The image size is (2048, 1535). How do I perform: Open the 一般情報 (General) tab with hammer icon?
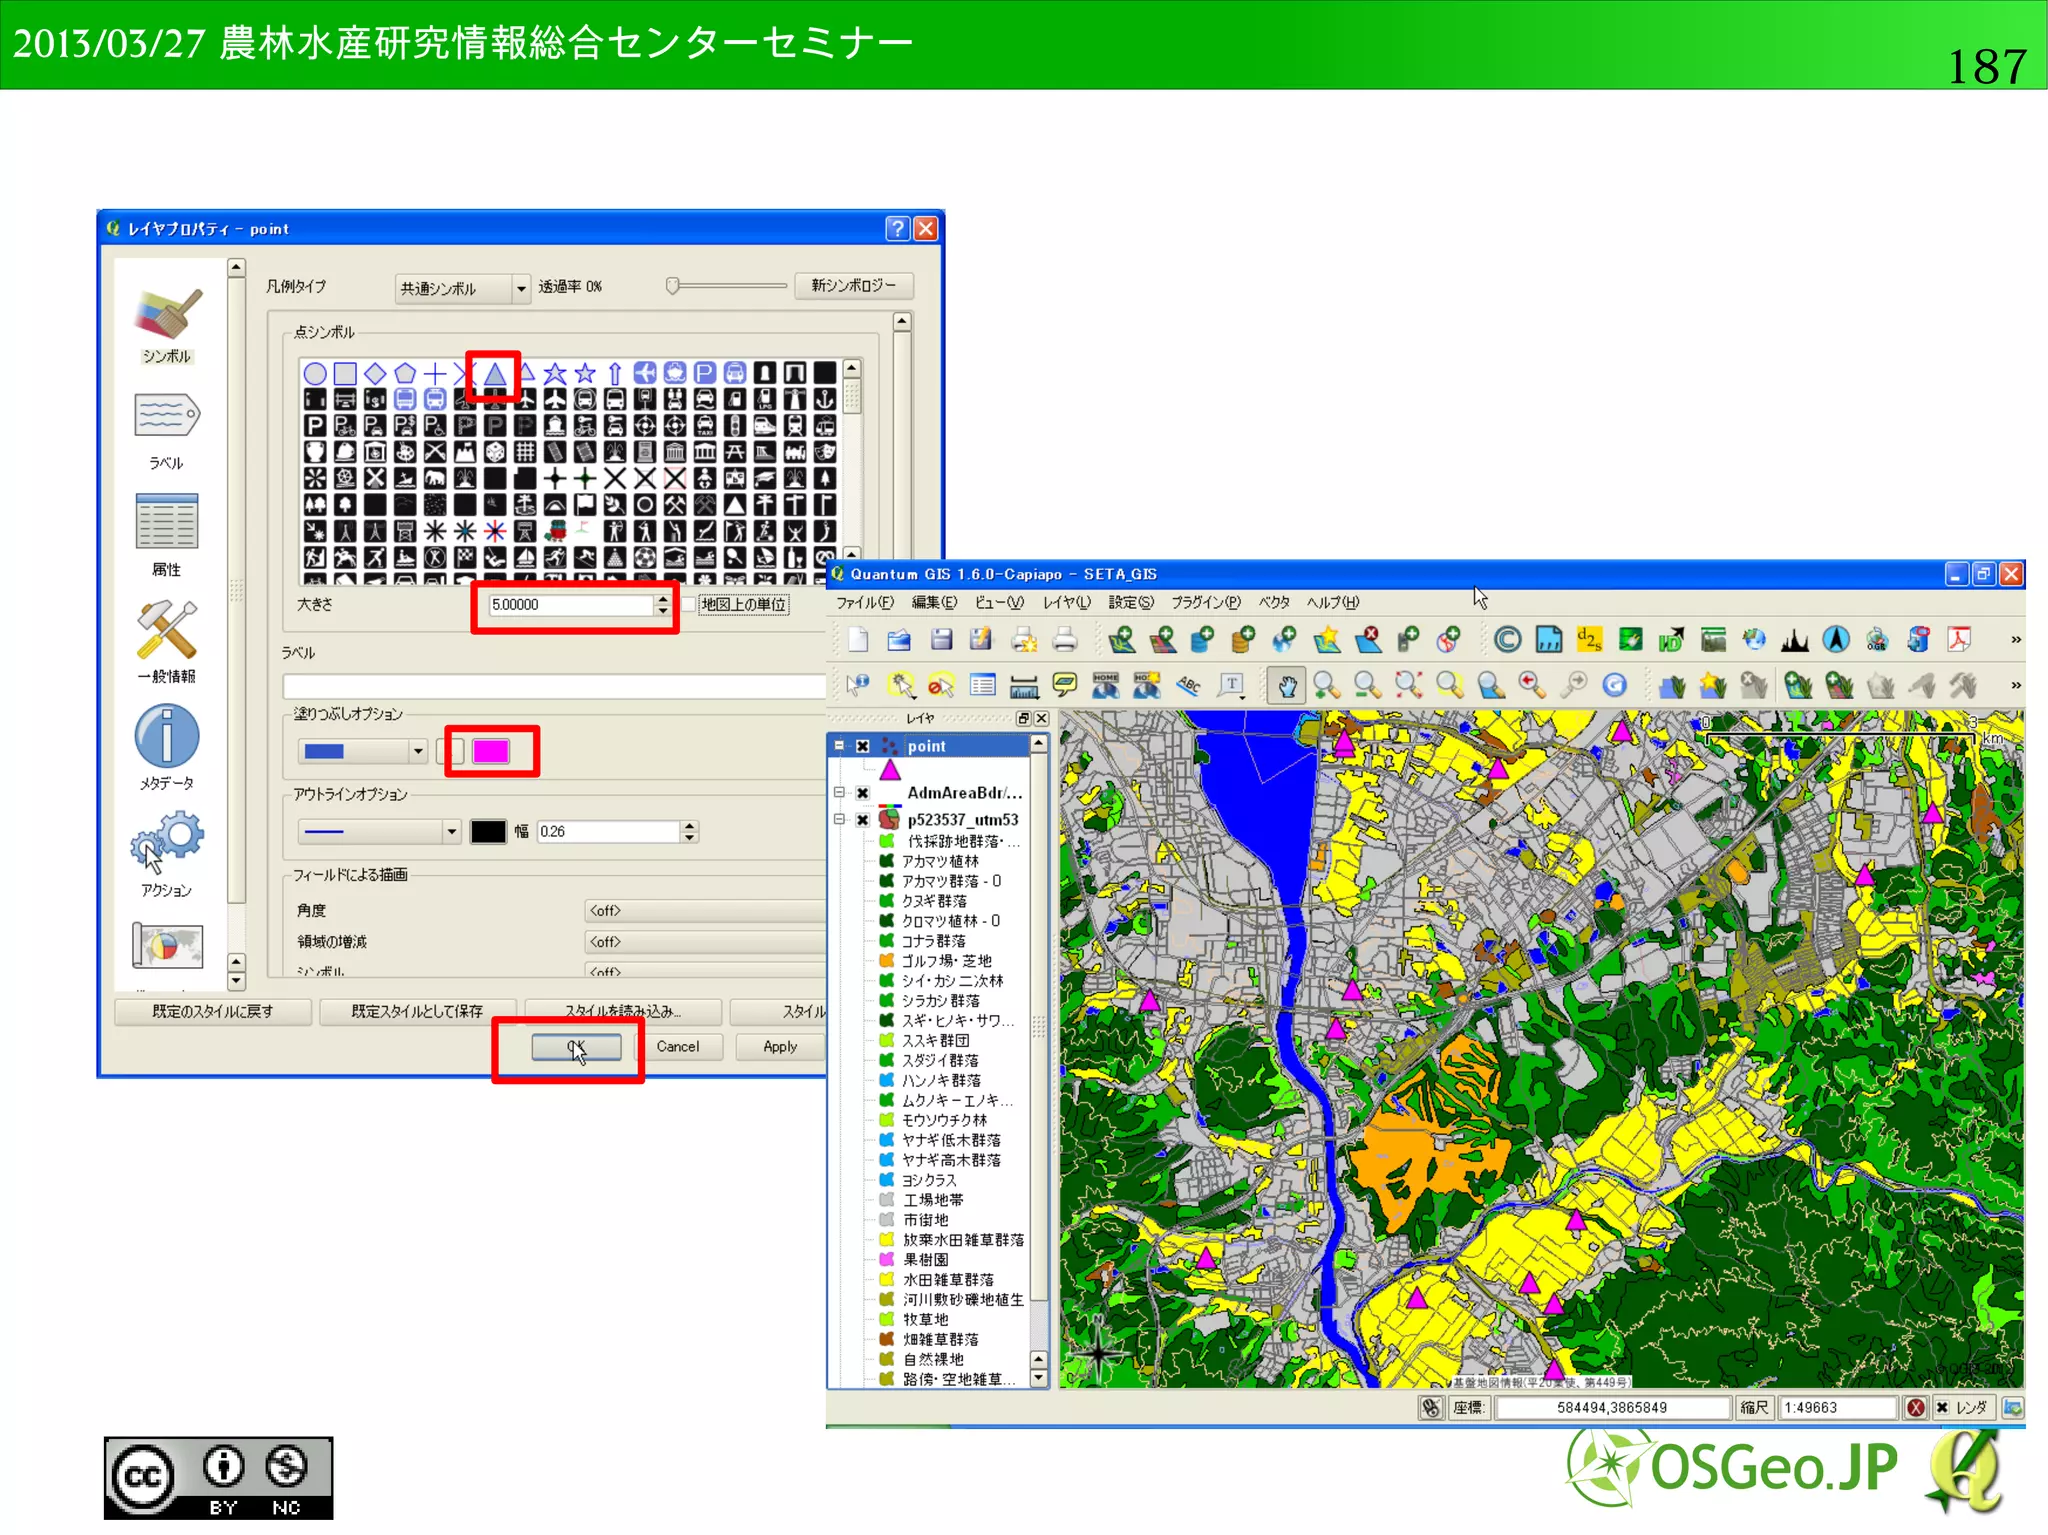[x=166, y=643]
